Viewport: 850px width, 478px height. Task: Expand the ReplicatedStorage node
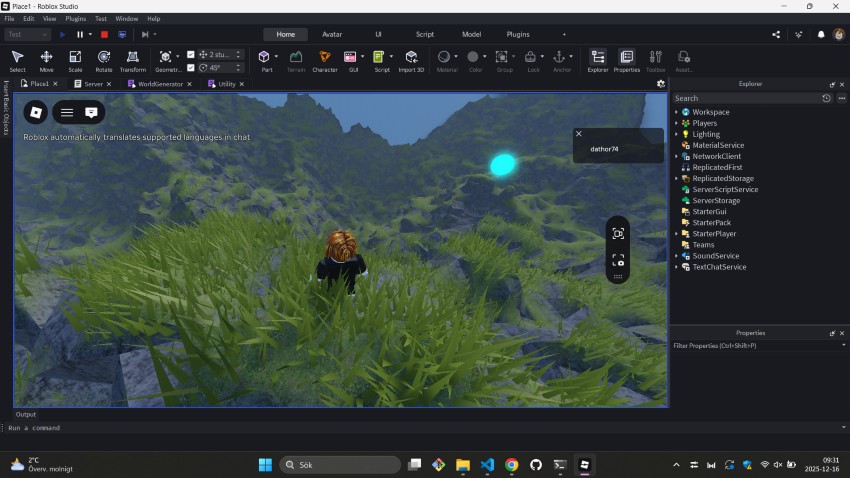click(677, 178)
